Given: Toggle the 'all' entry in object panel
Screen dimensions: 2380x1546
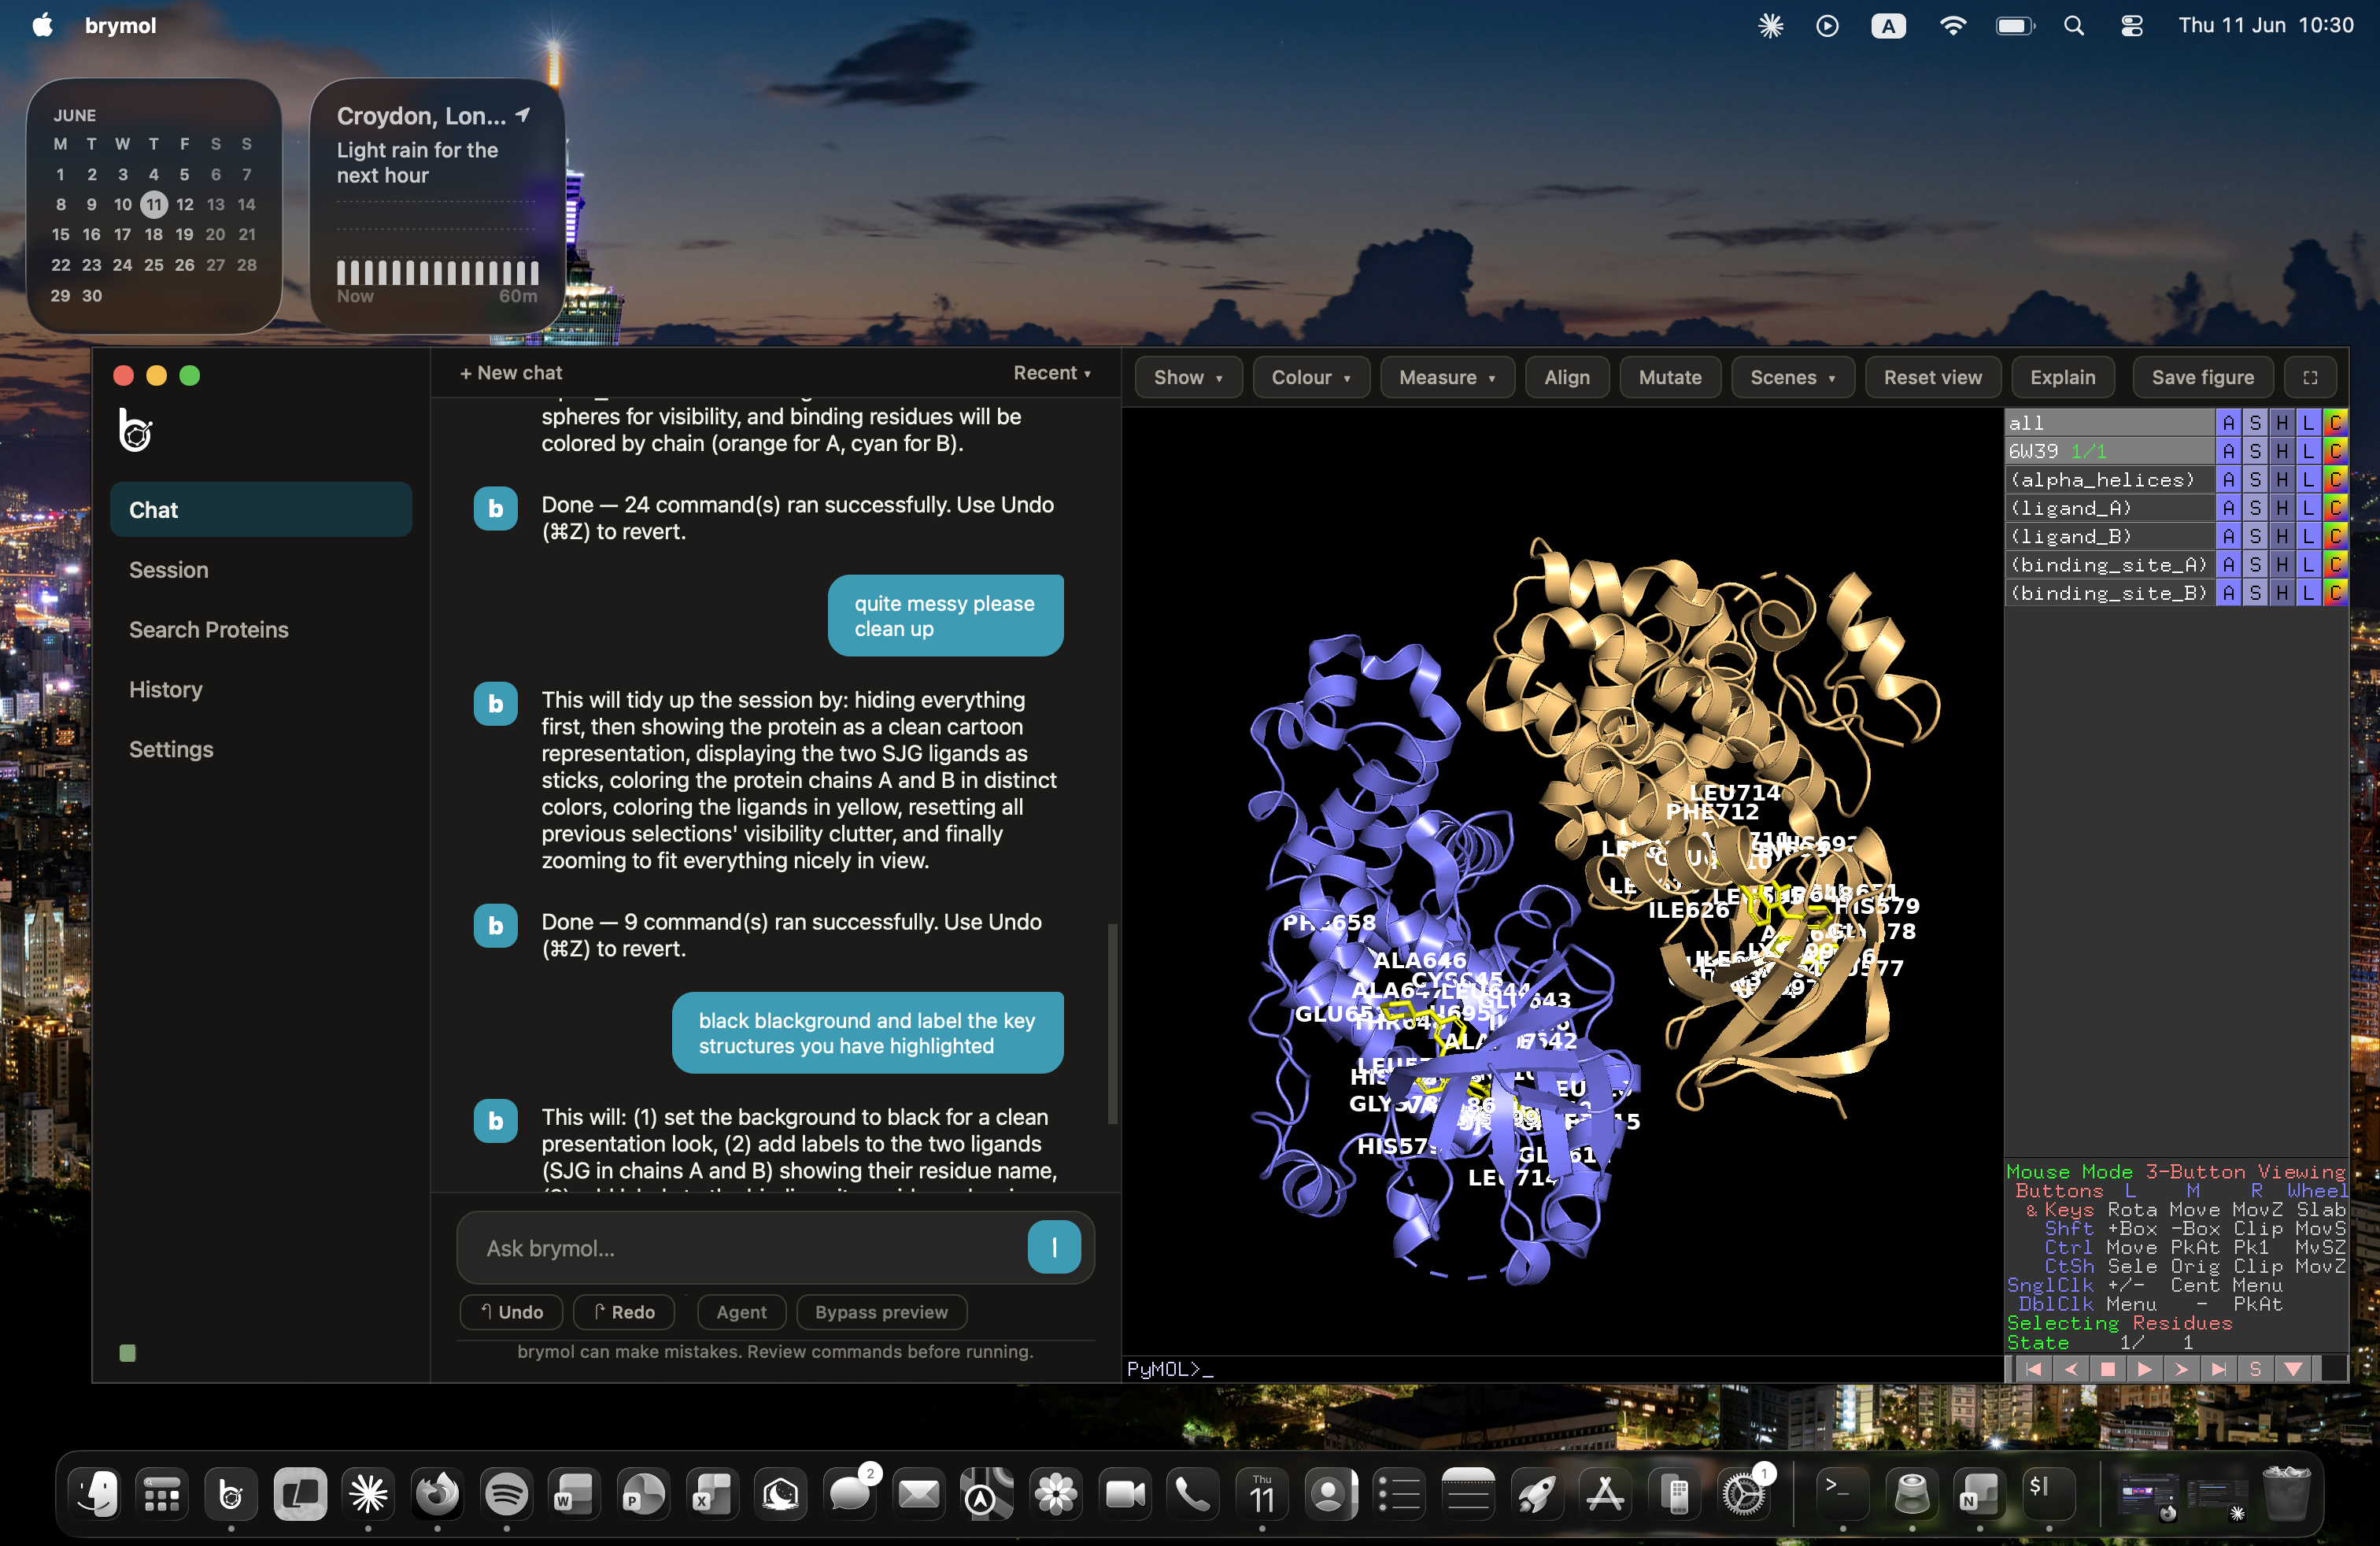Looking at the screenshot, I should tap(2109, 422).
